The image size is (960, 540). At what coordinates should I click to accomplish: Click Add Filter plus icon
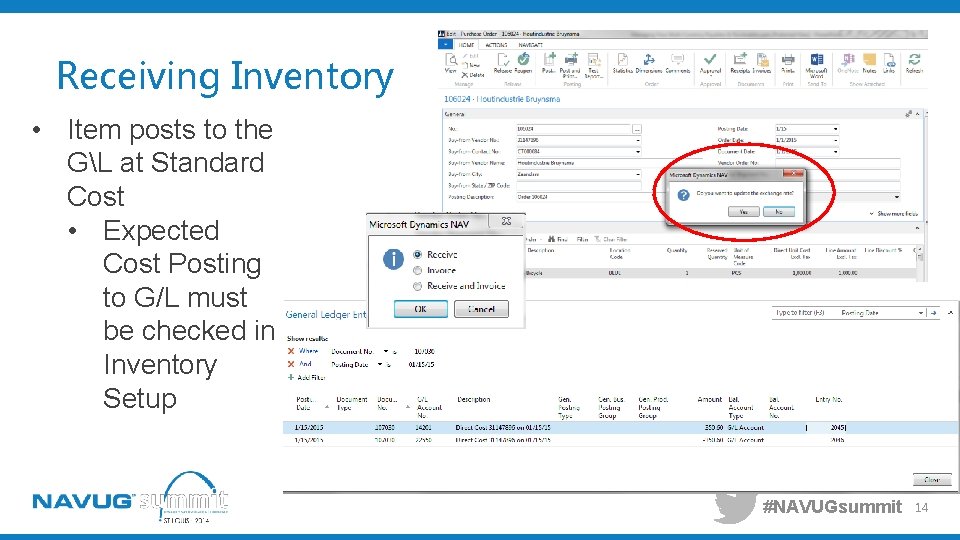(x=291, y=377)
